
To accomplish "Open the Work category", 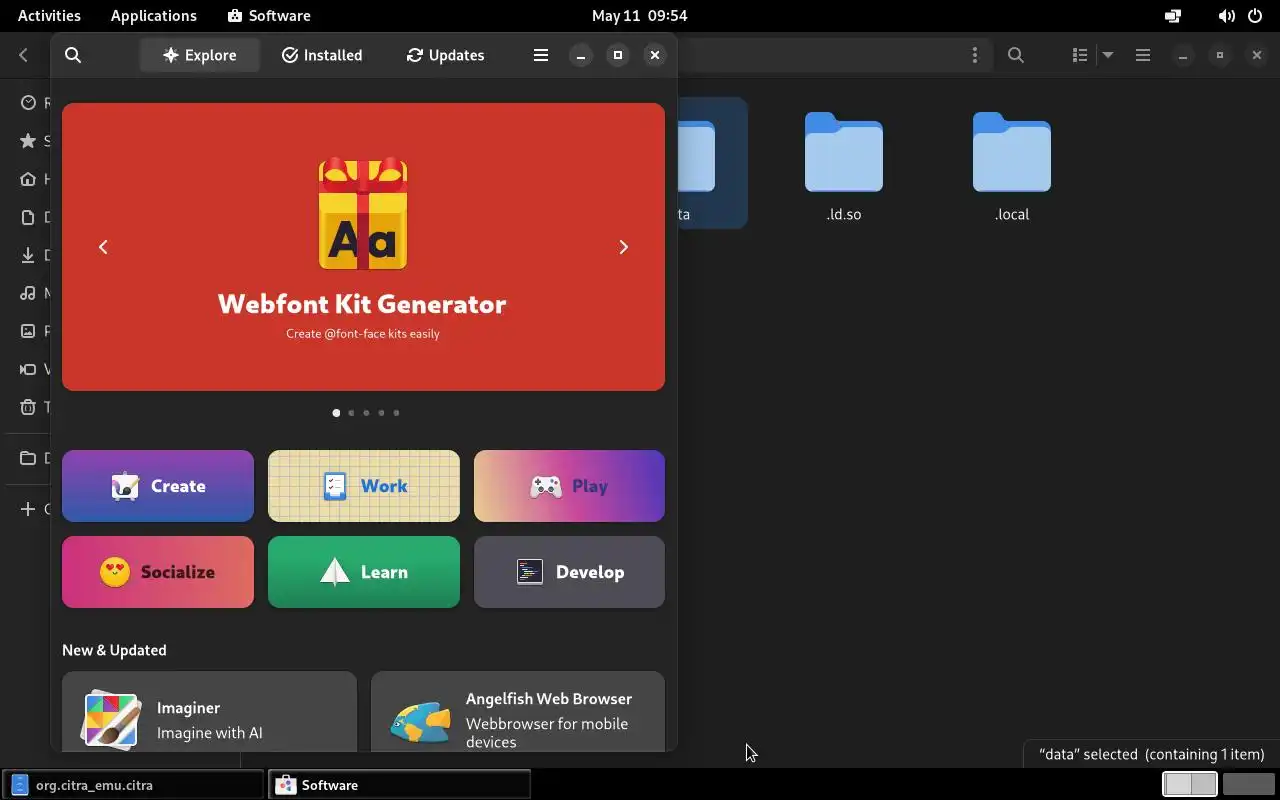I will pyautogui.click(x=364, y=486).
